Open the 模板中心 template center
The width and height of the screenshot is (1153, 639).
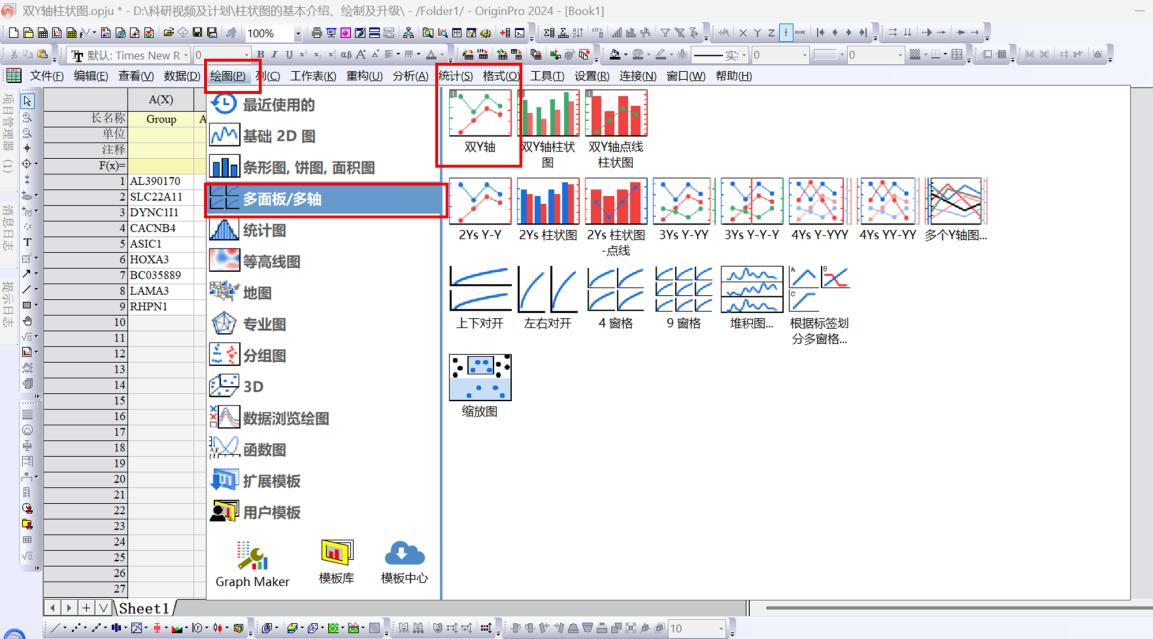404,563
